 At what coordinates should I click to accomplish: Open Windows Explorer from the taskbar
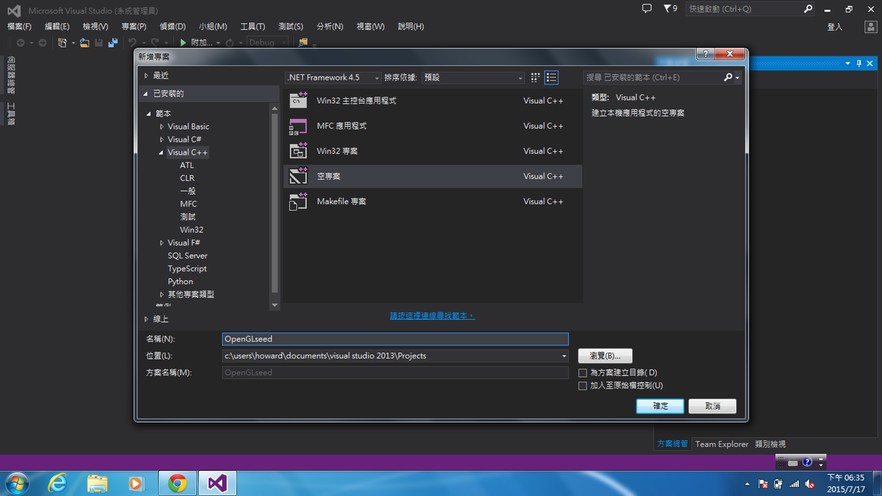[x=97, y=483]
